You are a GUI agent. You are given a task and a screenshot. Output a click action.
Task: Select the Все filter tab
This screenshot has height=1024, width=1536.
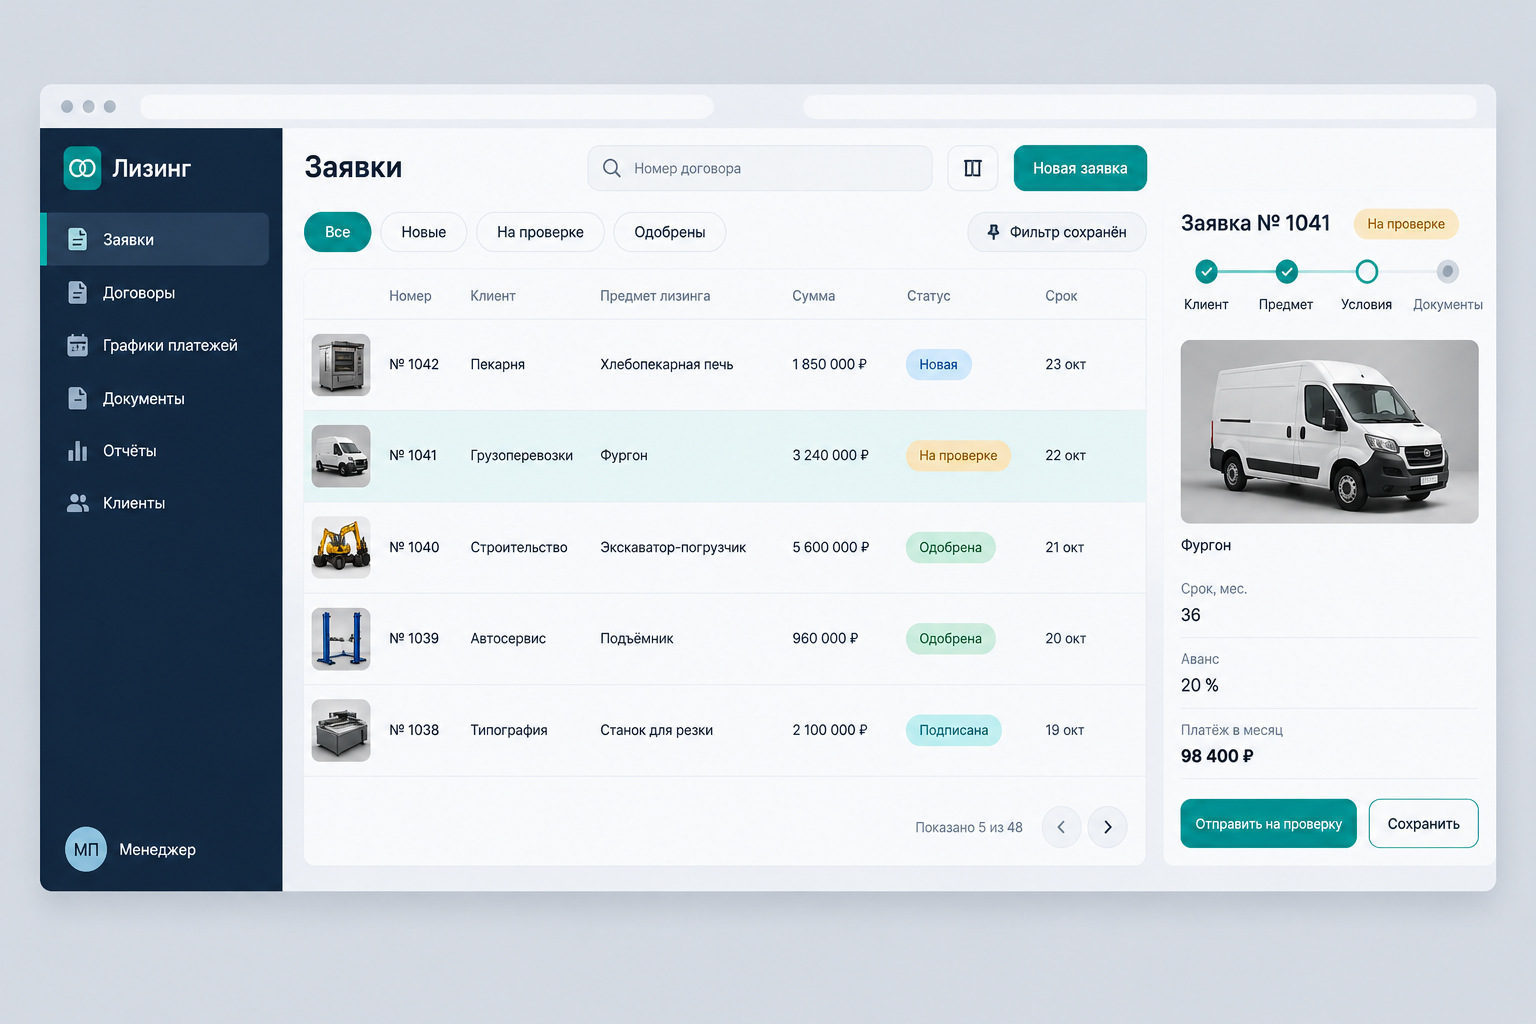pyautogui.click(x=337, y=232)
